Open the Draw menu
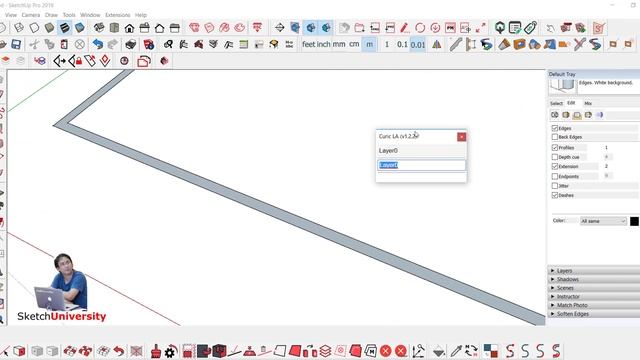 pos(51,15)
